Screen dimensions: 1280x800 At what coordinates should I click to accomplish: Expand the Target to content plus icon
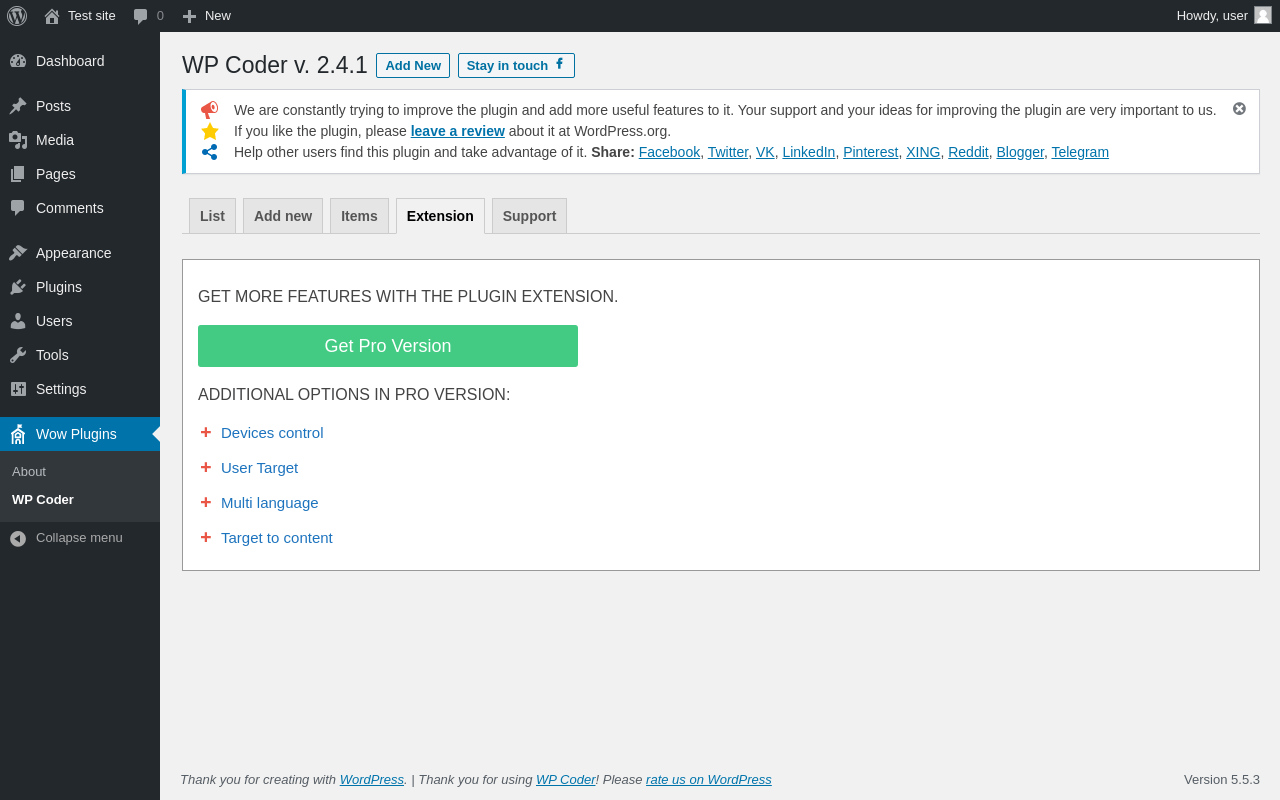click(x=206, y=537)
